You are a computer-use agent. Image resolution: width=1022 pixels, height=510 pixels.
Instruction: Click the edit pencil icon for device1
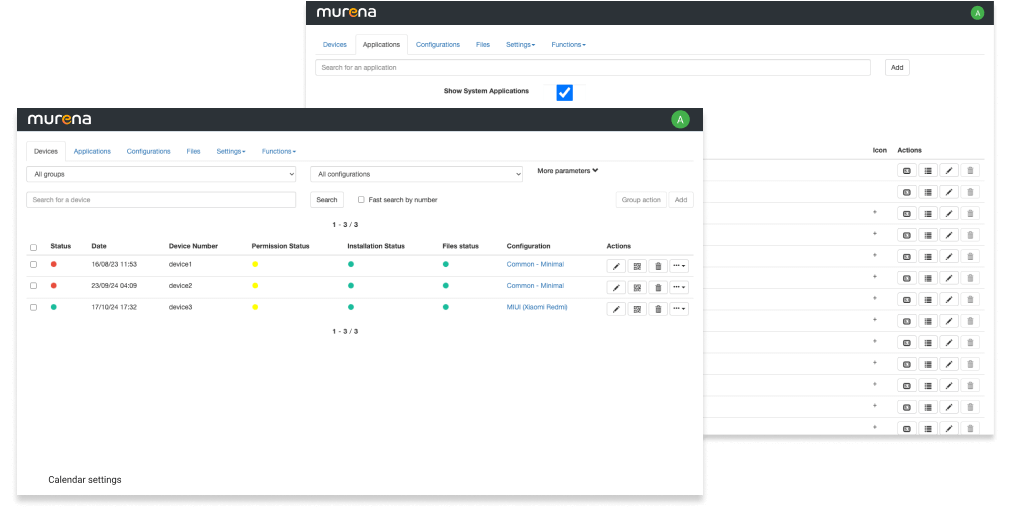[x=617, y=266]
